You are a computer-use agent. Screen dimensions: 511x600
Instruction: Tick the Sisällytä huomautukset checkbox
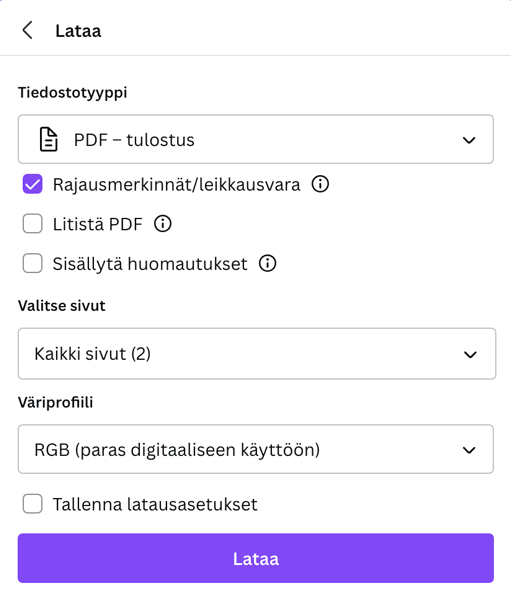click(33, 264)
